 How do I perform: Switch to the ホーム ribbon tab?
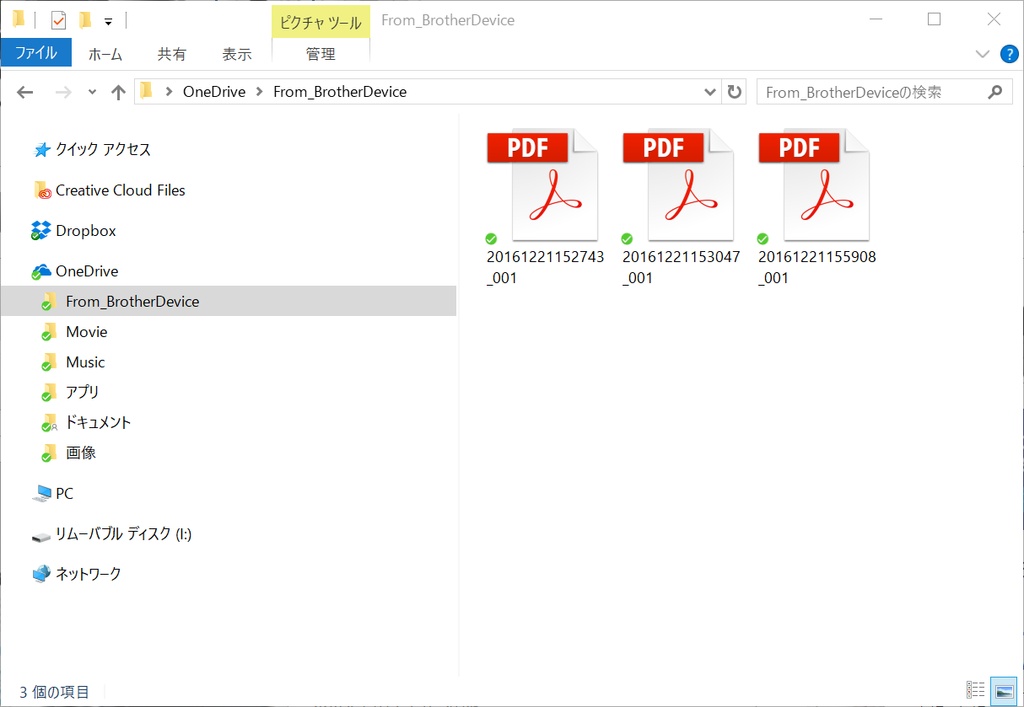(105, 54)
